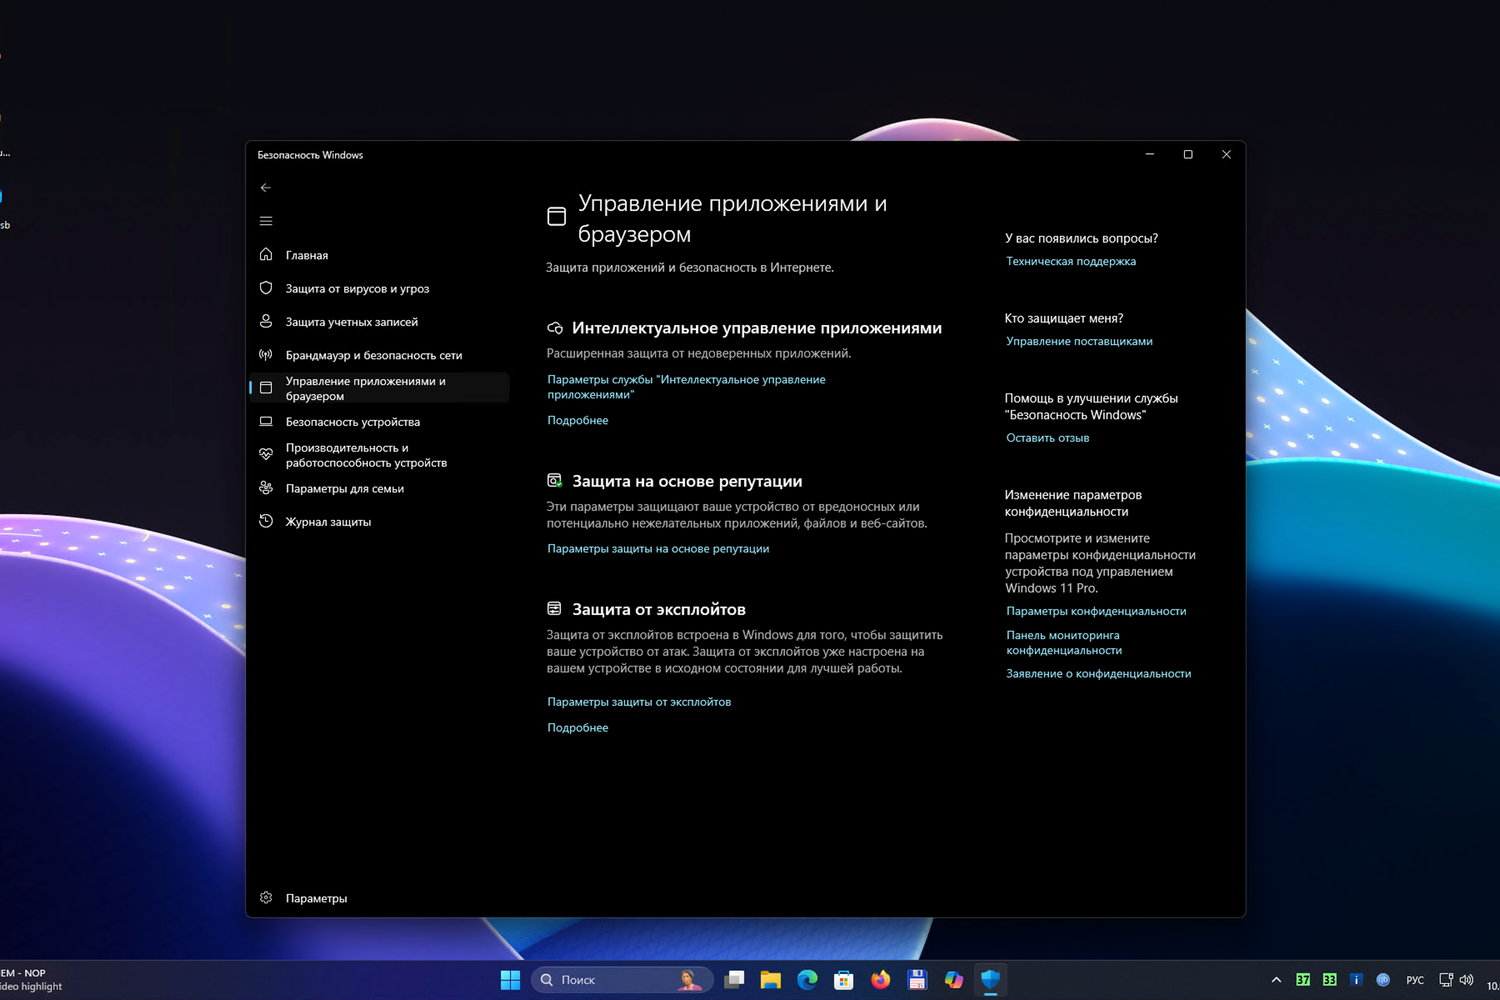Open Параметры settings at sidebar bottom
Image resolution: width=1500 pixels, height=1000 pixels.
(x=379, y=898)
